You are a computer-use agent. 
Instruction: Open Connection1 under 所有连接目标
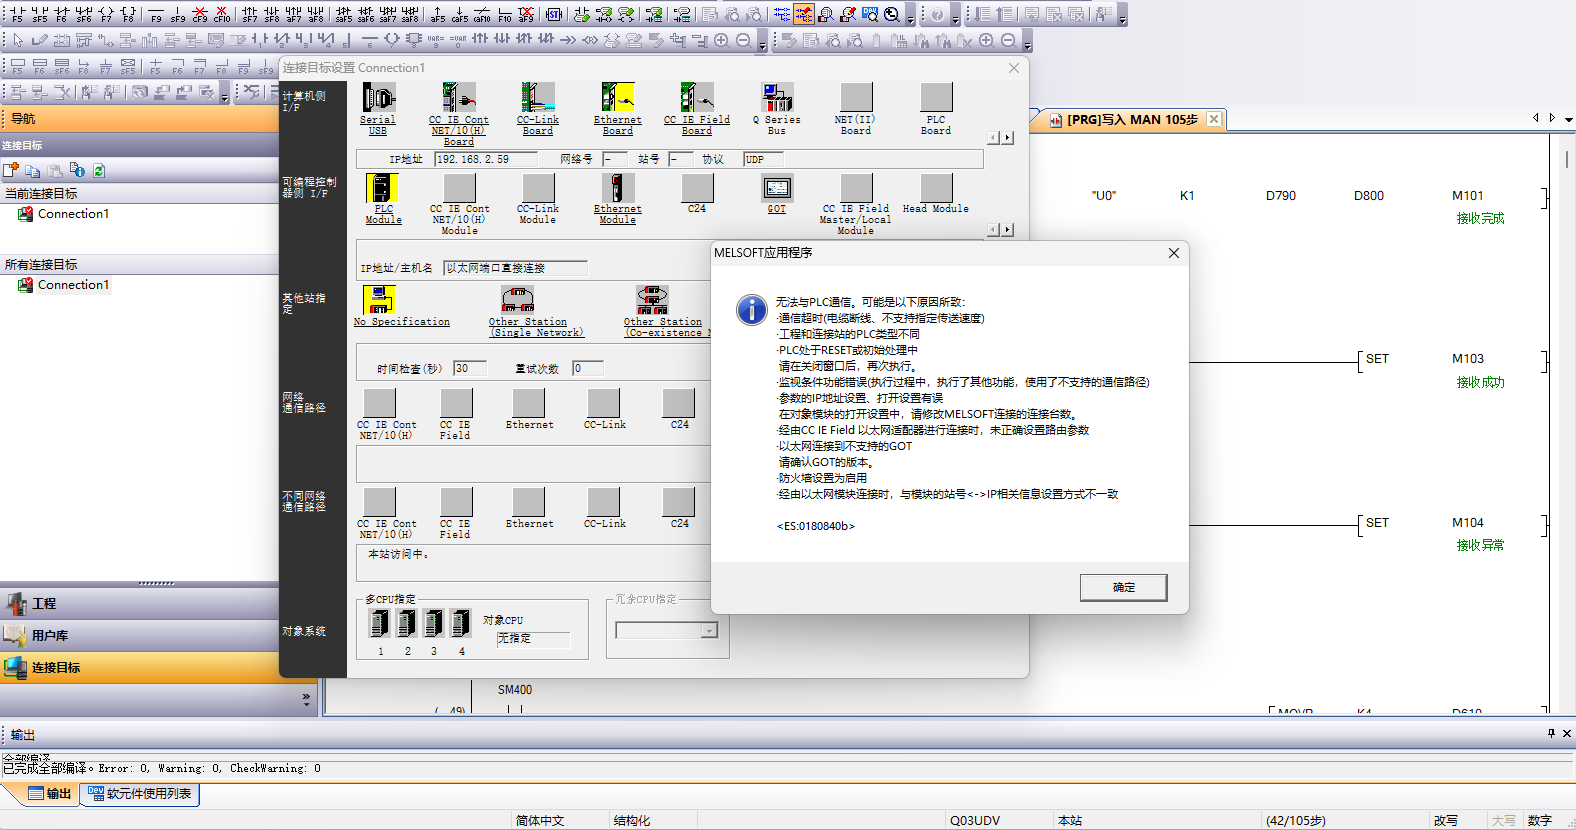[73, 285]
